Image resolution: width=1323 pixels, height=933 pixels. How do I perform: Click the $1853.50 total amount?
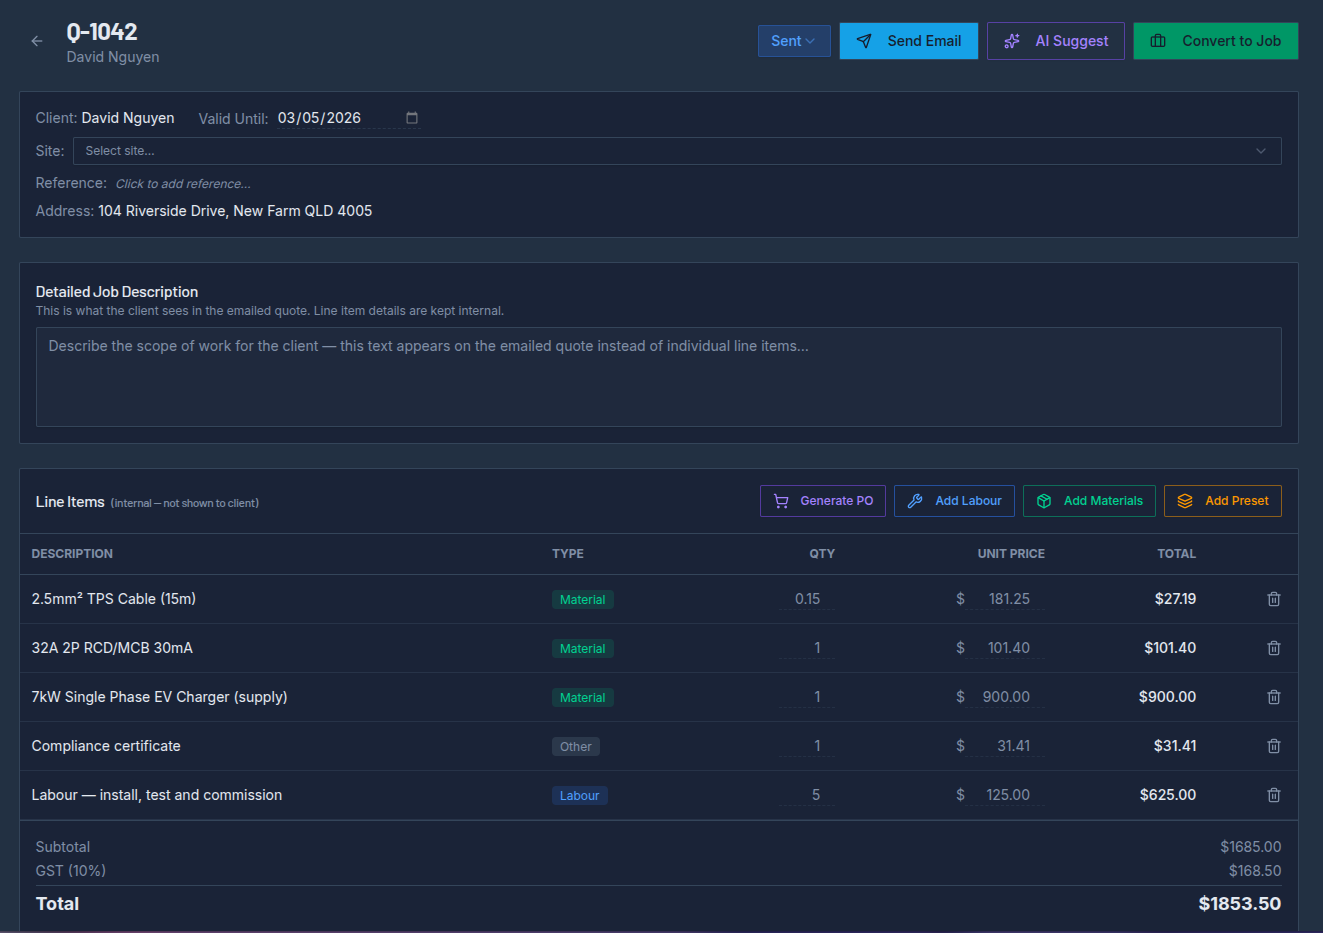click(x=1240, y=904)
